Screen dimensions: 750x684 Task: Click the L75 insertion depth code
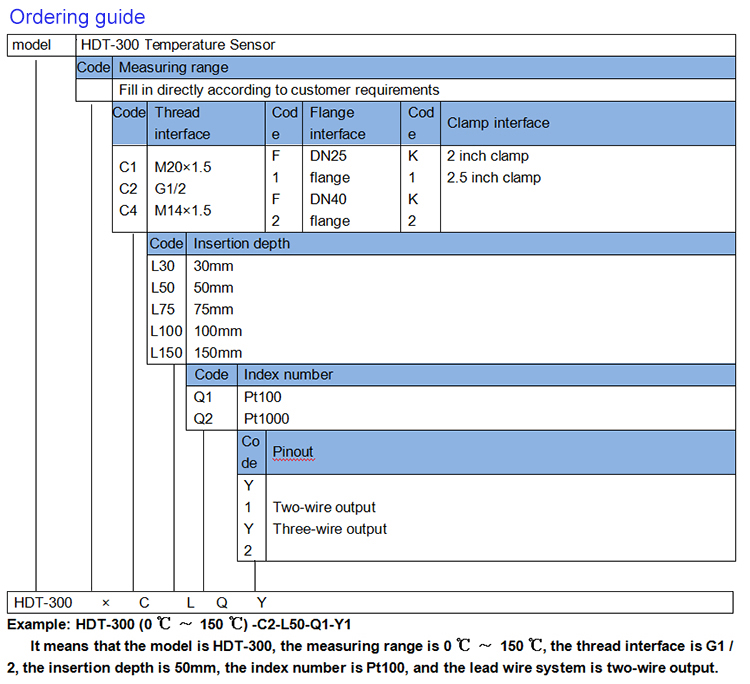coord(163,309)
